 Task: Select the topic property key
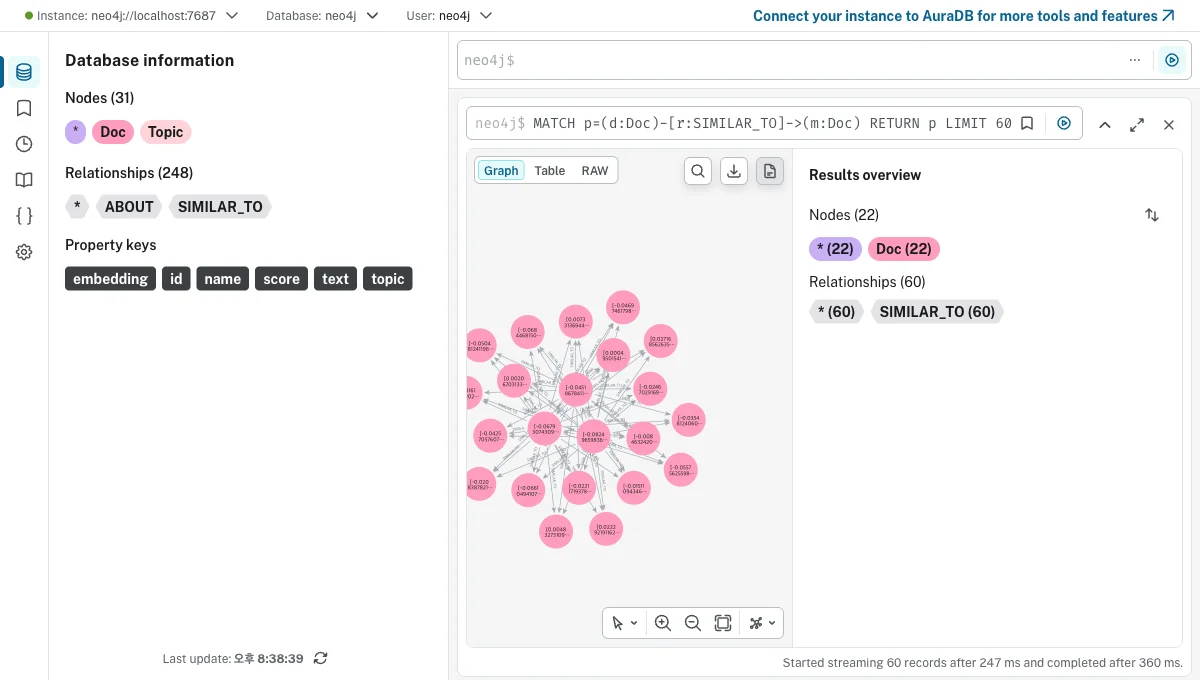click(387, 279)
